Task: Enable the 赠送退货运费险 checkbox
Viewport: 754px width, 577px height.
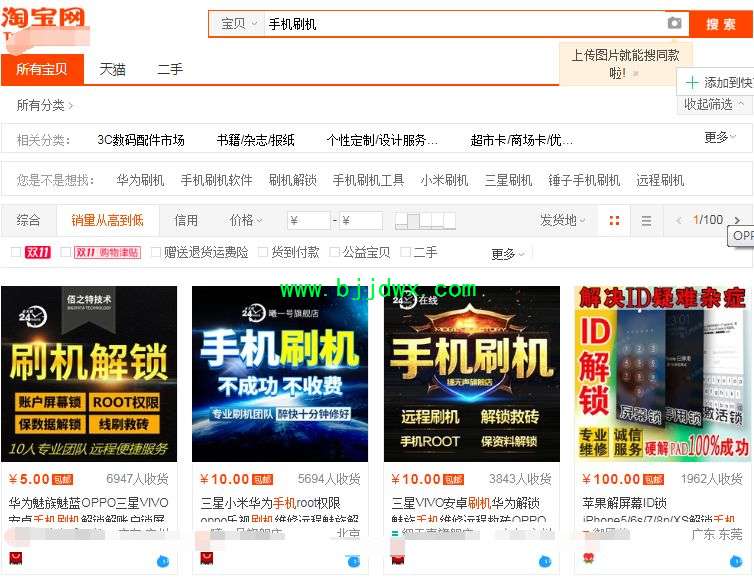Action: click(156, 252)
